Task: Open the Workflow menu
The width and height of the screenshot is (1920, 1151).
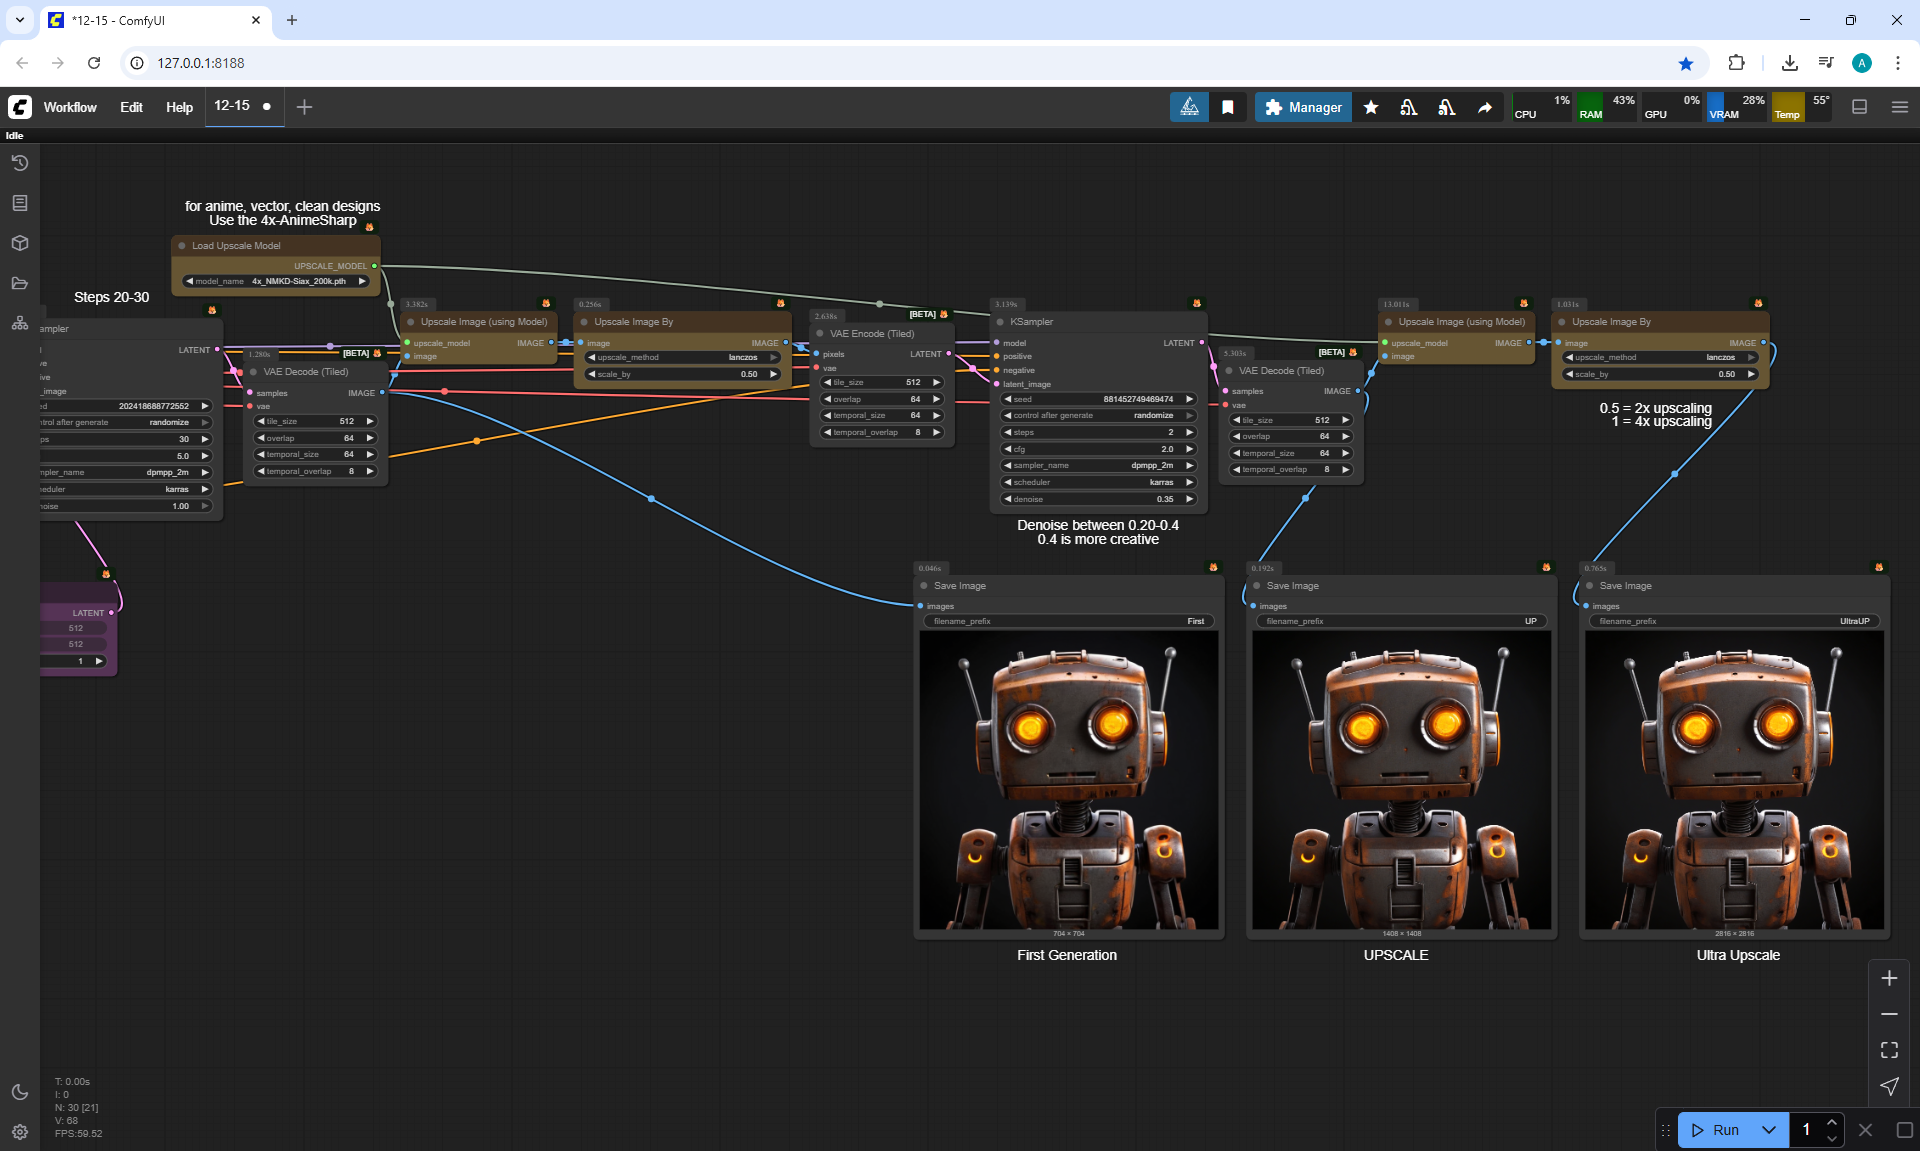Action: coord(70,107)
